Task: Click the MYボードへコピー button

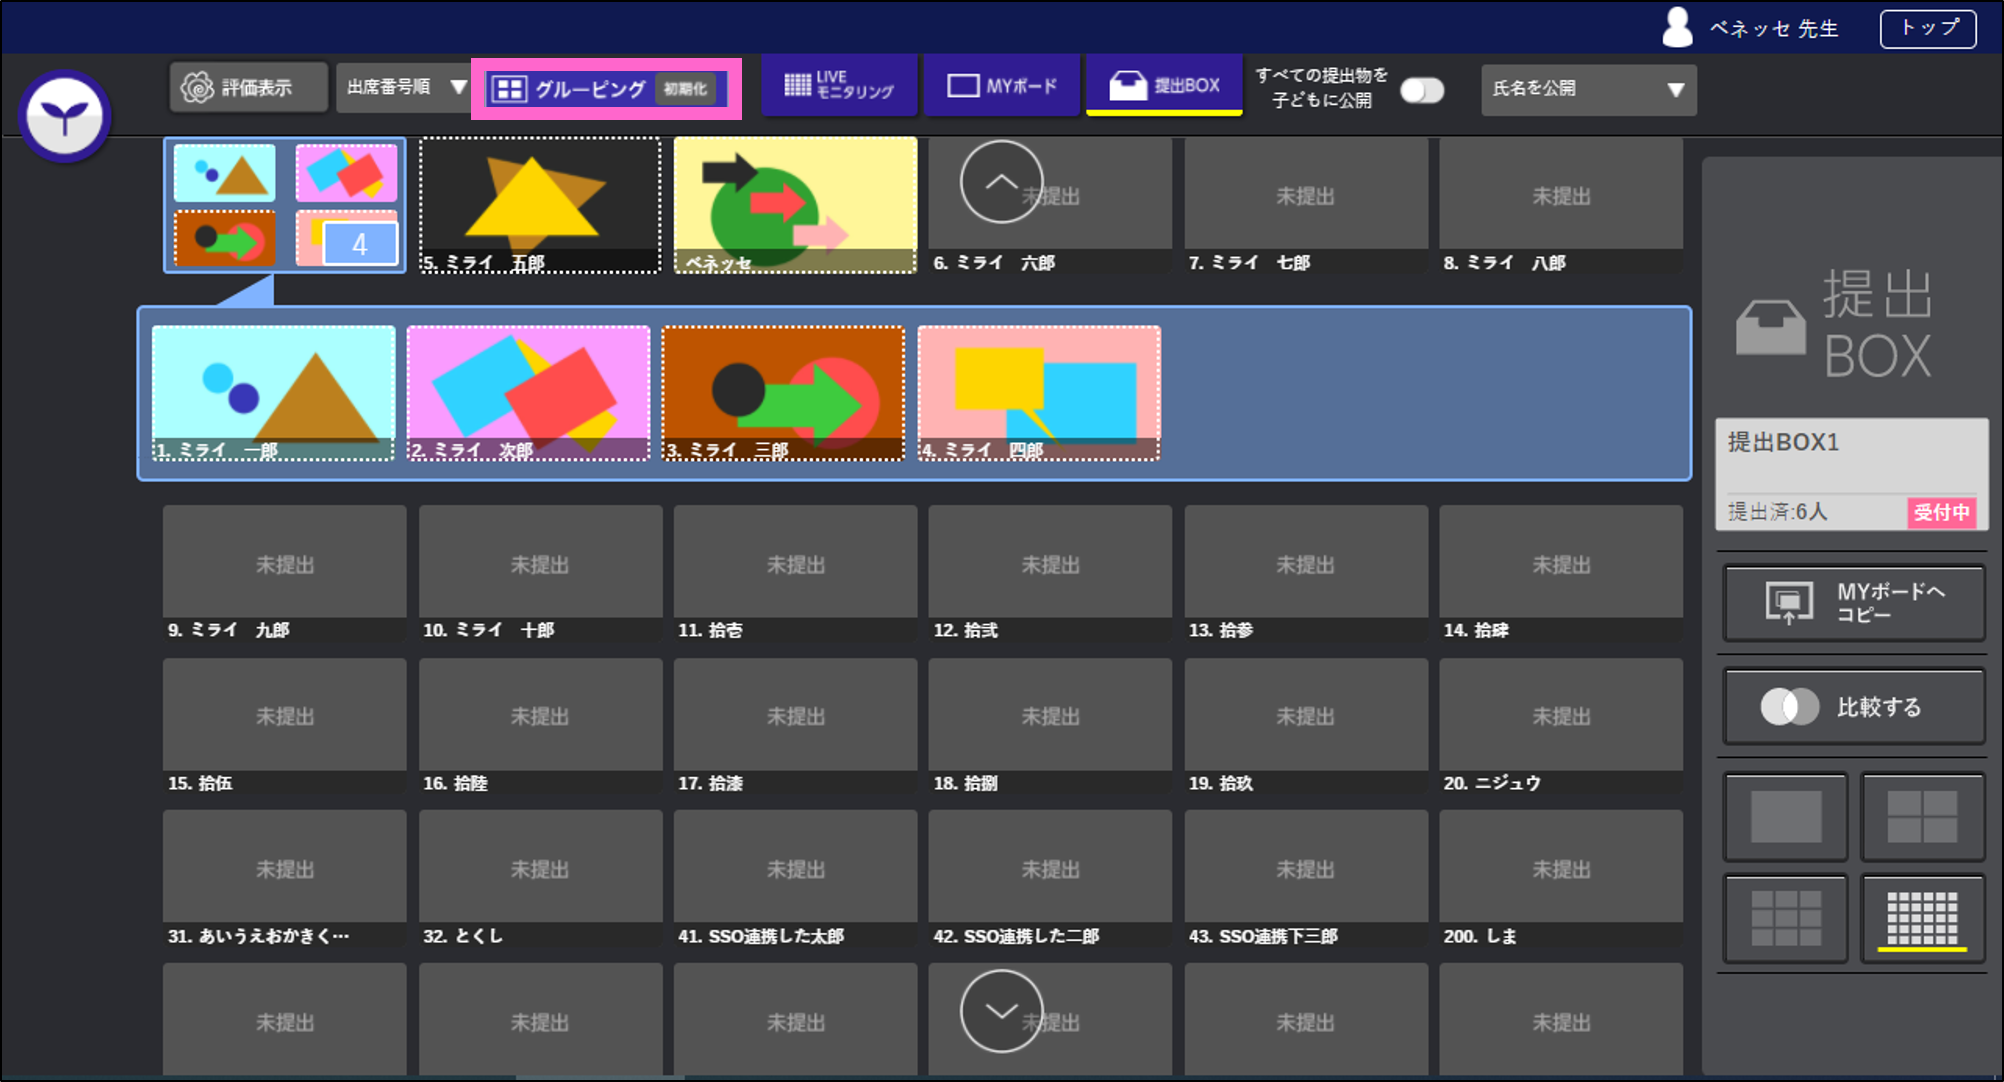Action: pos(1853,603)
